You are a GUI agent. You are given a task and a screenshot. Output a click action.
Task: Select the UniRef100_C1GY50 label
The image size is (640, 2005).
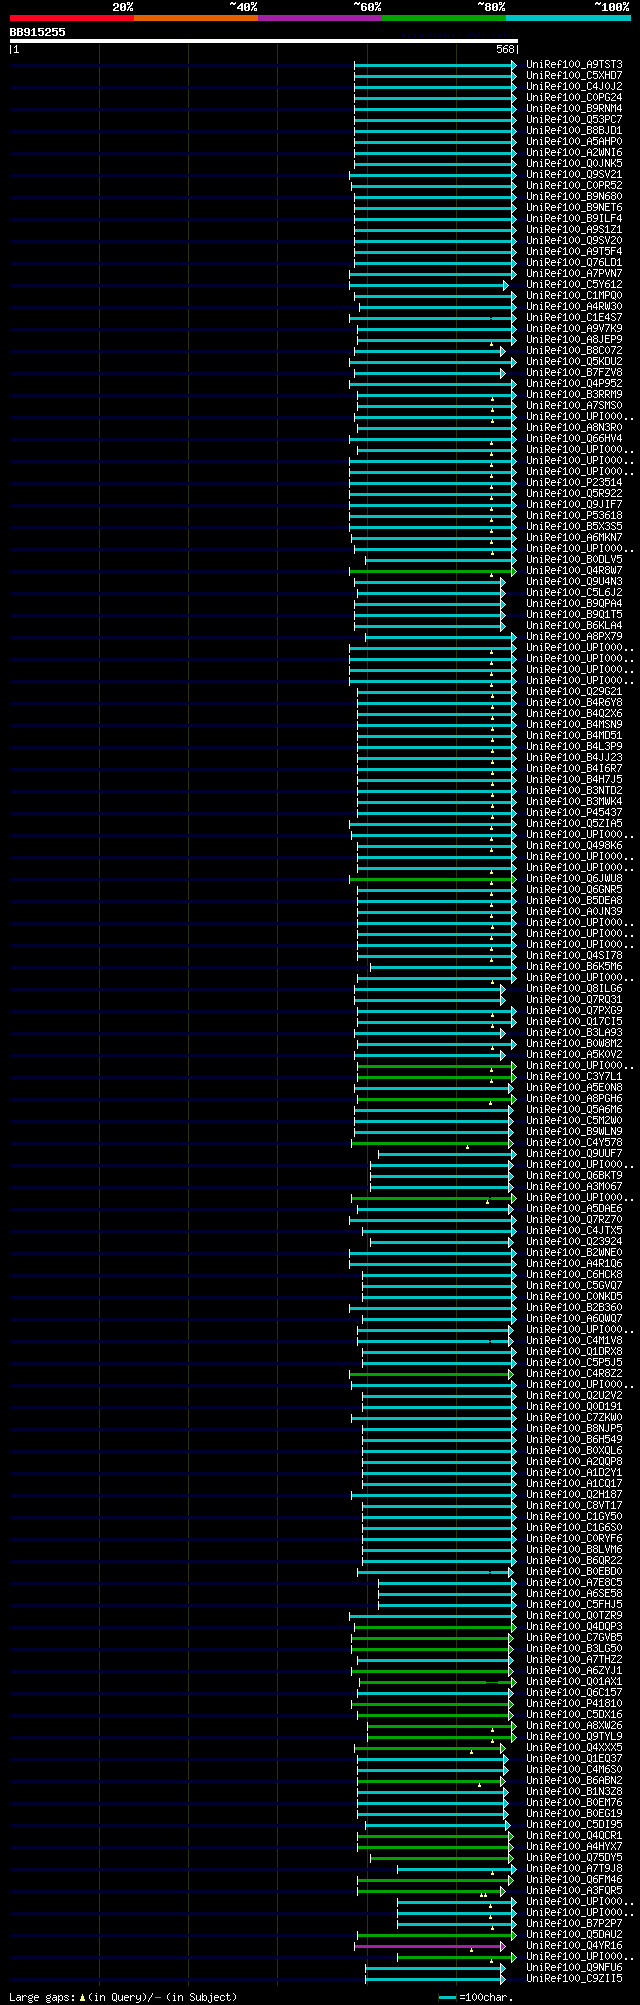pyautogui.click(x=574, y=1516)
